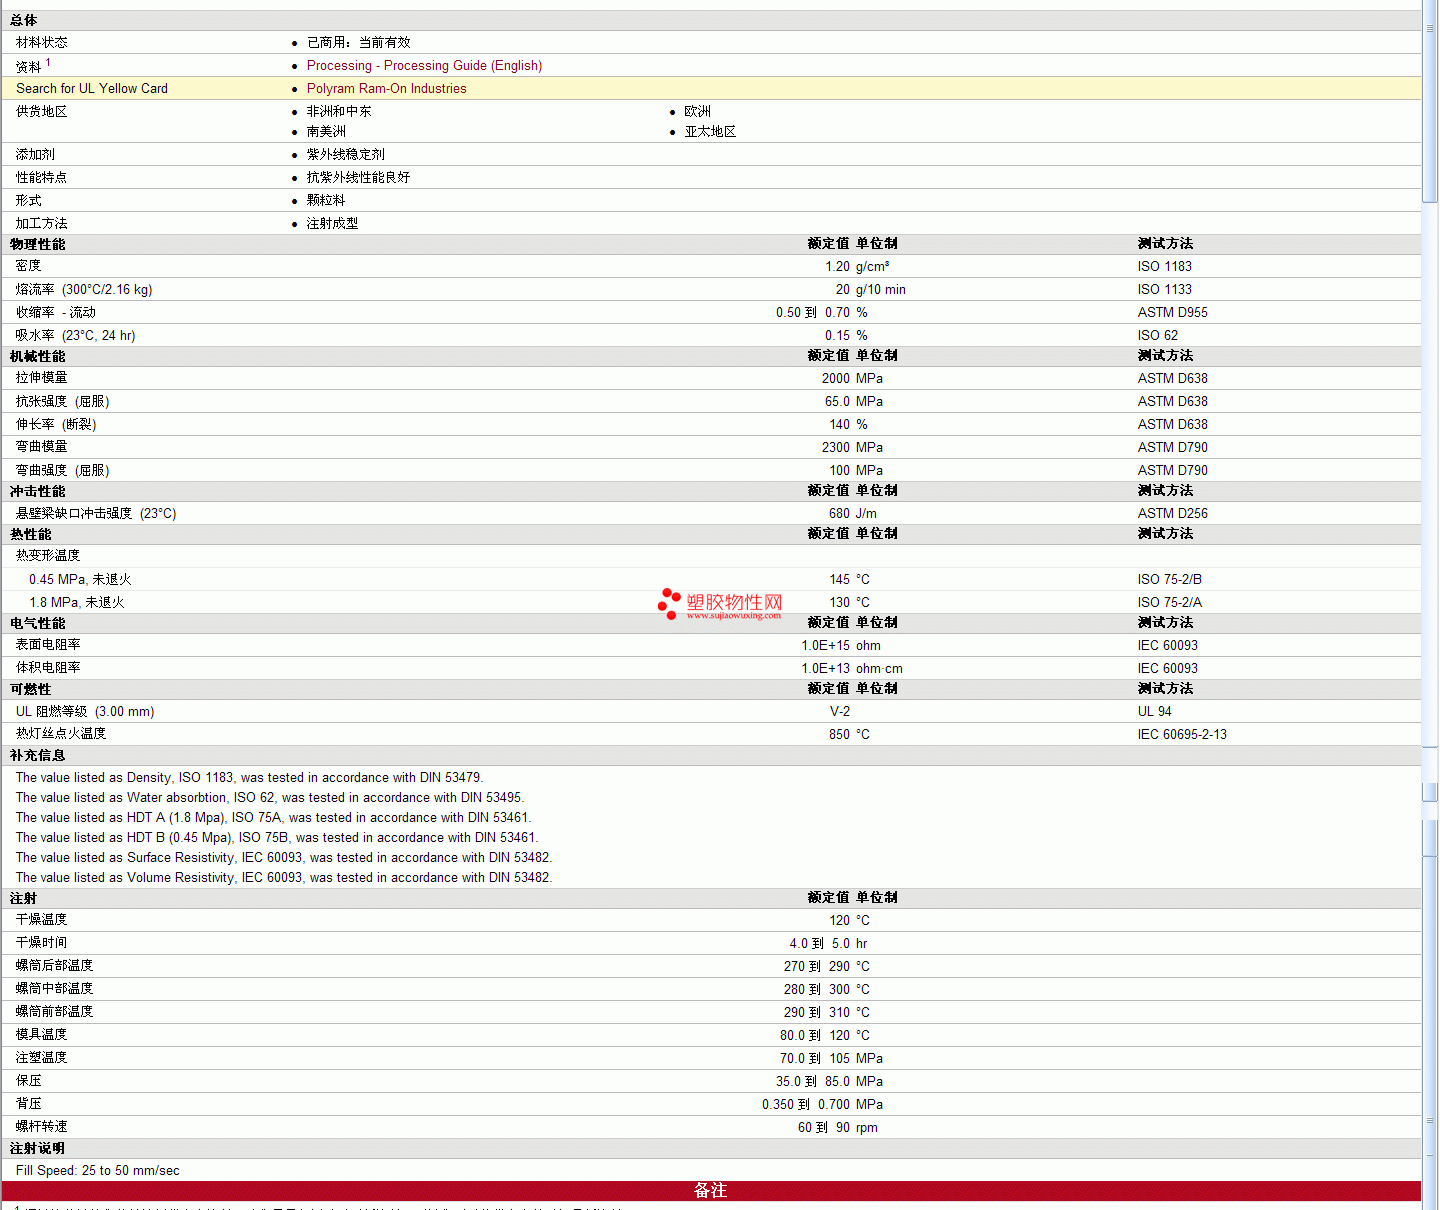Screen dimensions: 1440x1210
Task: Select the drying time '4.0 到 5.0' value
Action: pyautogui.click(x=819, y=943)
